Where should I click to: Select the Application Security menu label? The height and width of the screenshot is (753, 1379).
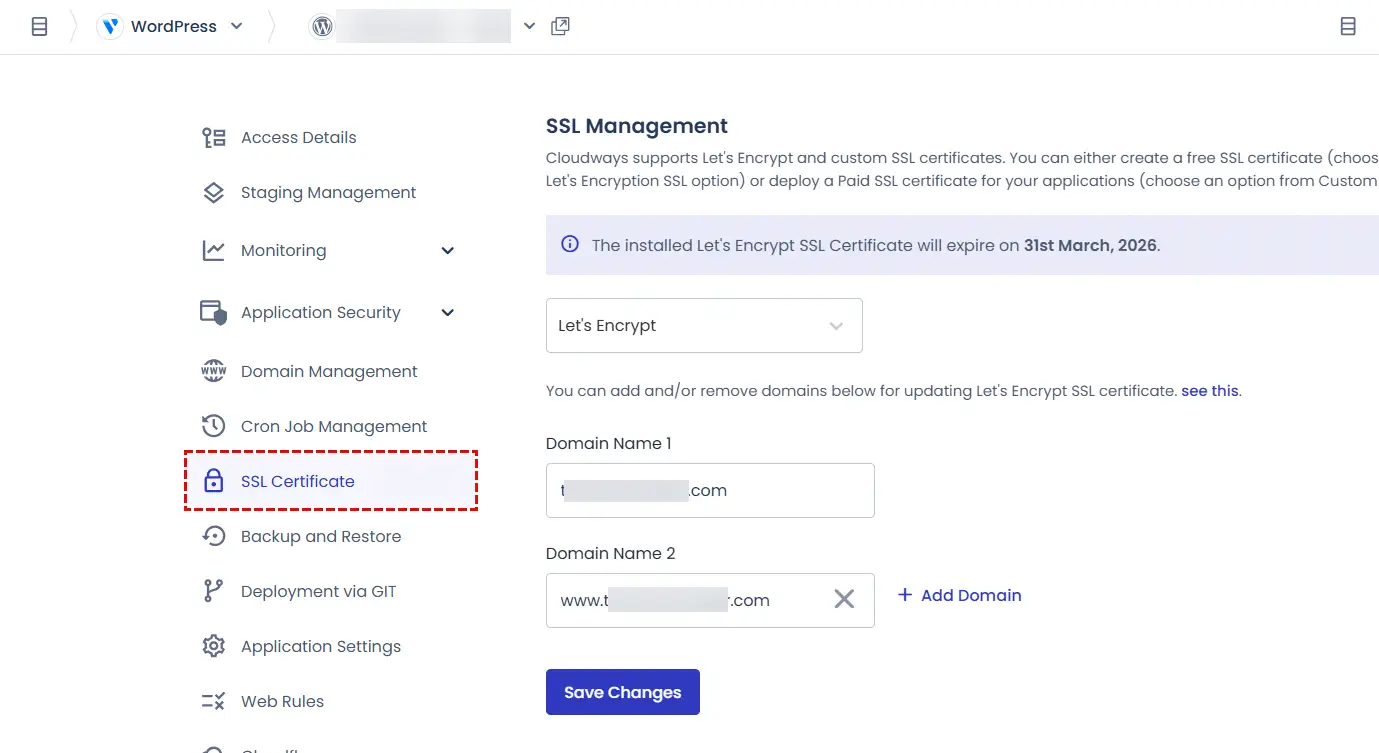click(320, 312)
